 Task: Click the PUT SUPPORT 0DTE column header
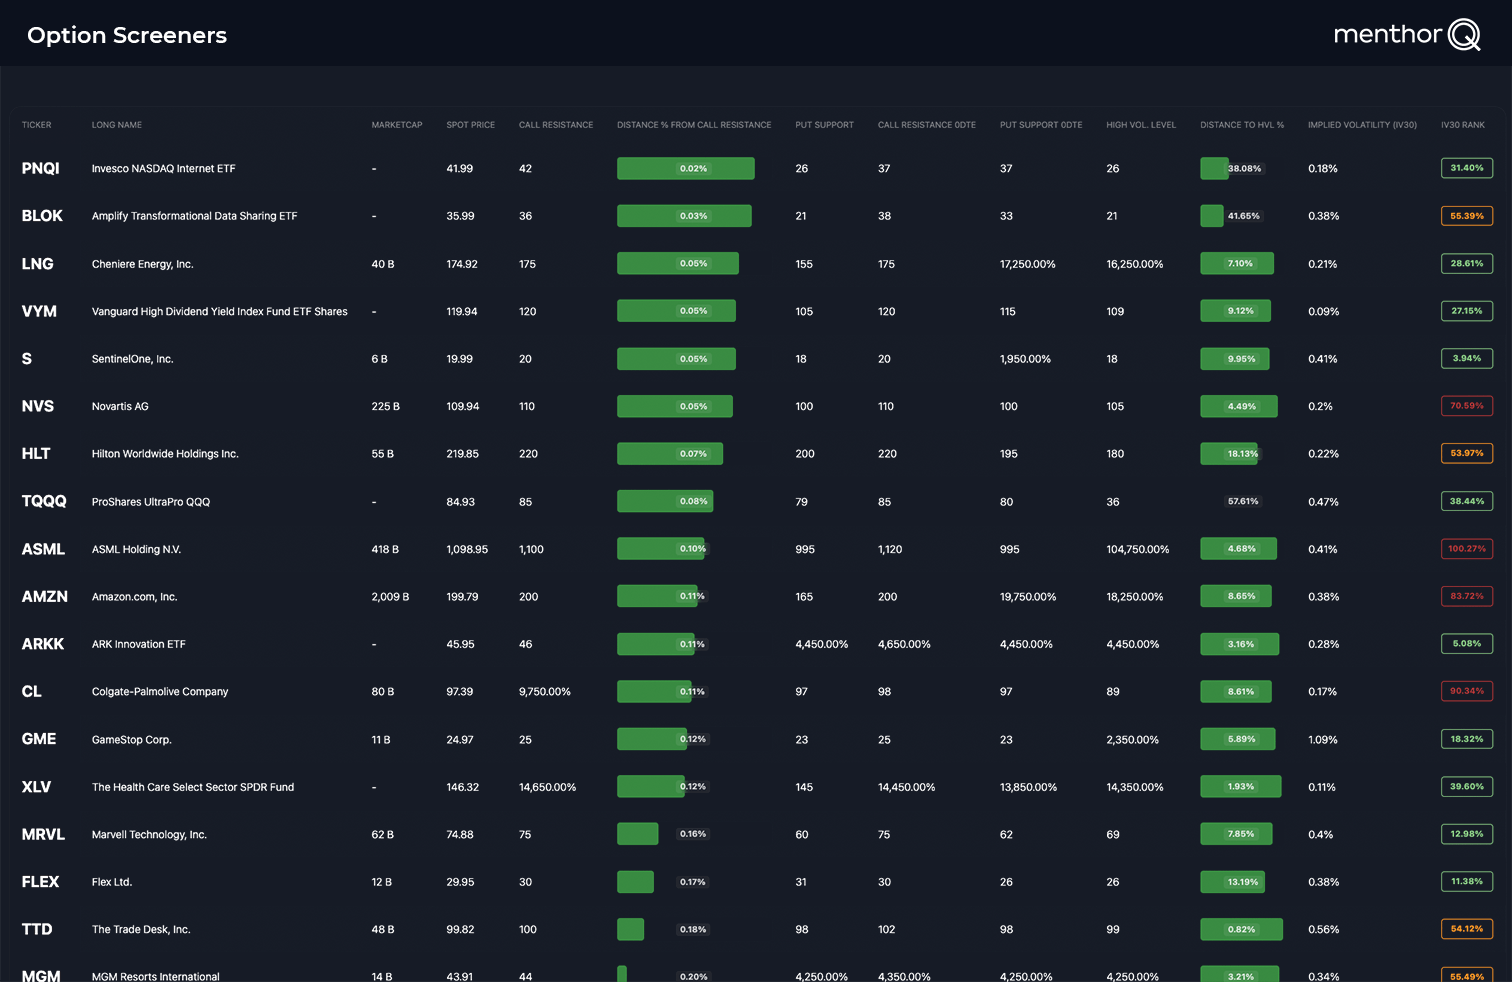click(1041, 125)
